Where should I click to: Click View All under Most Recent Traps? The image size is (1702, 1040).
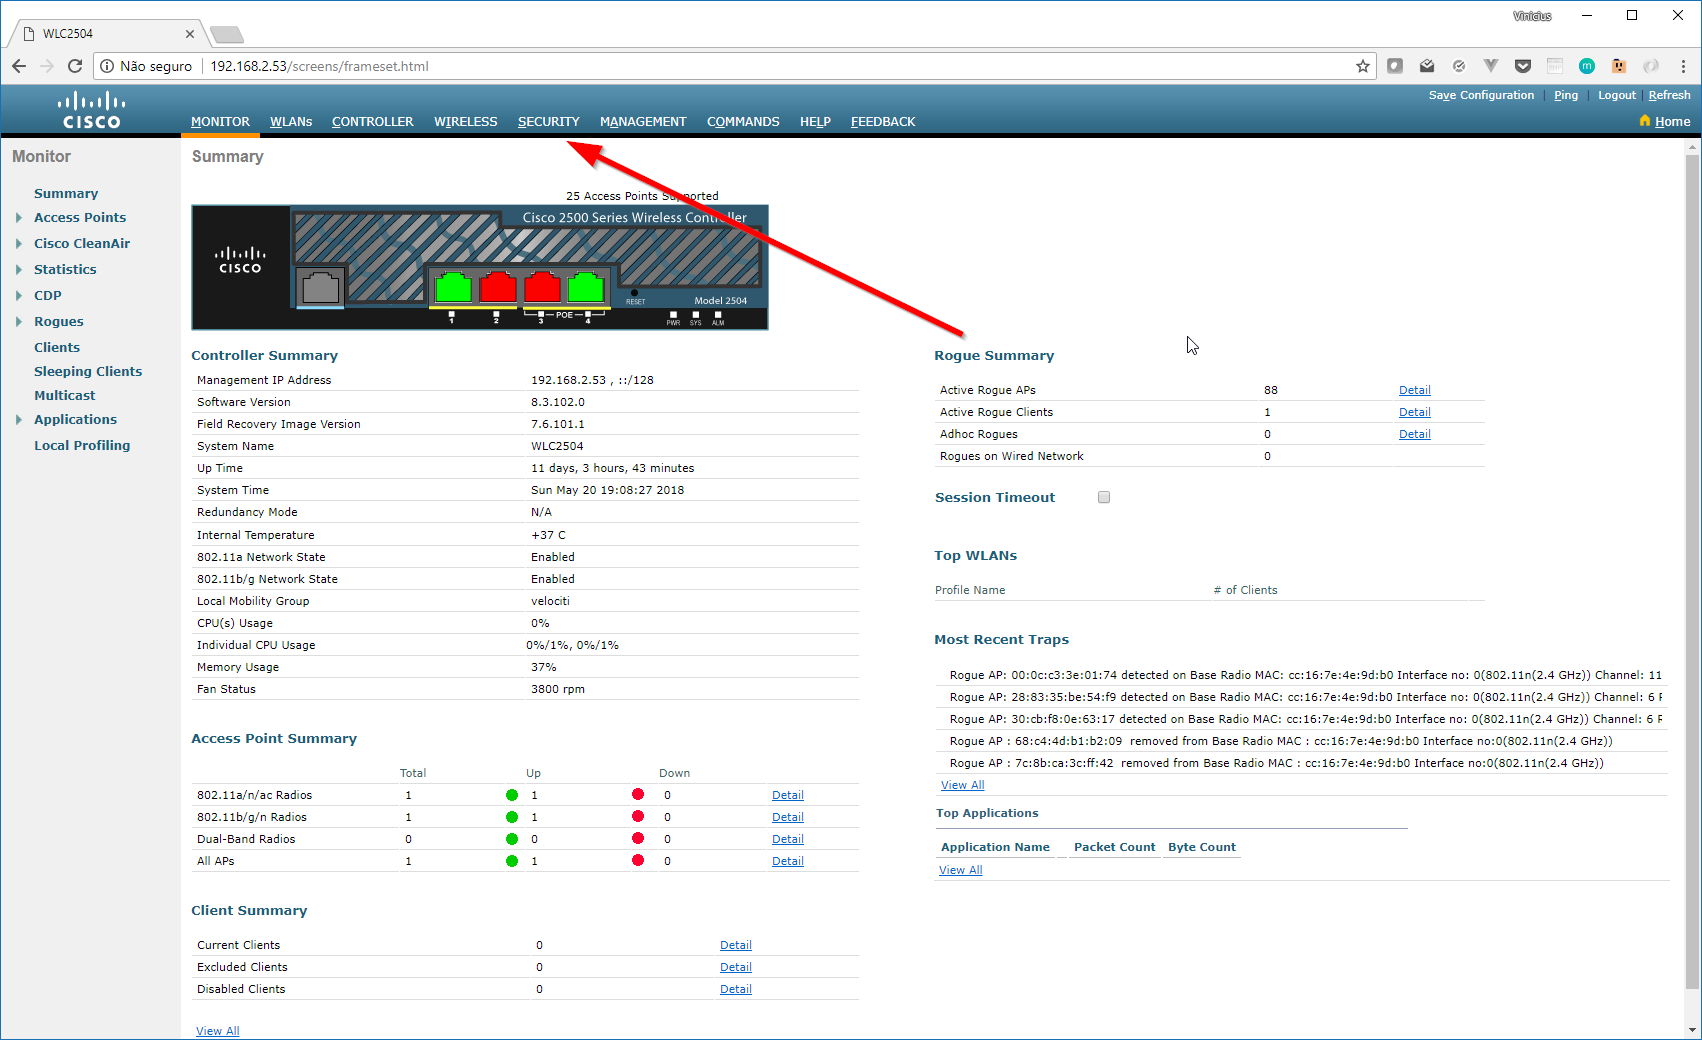962,785
